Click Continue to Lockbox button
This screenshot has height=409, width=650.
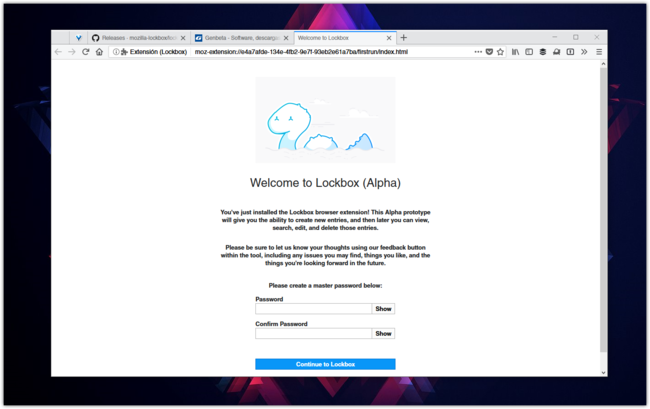pos(325,364)
